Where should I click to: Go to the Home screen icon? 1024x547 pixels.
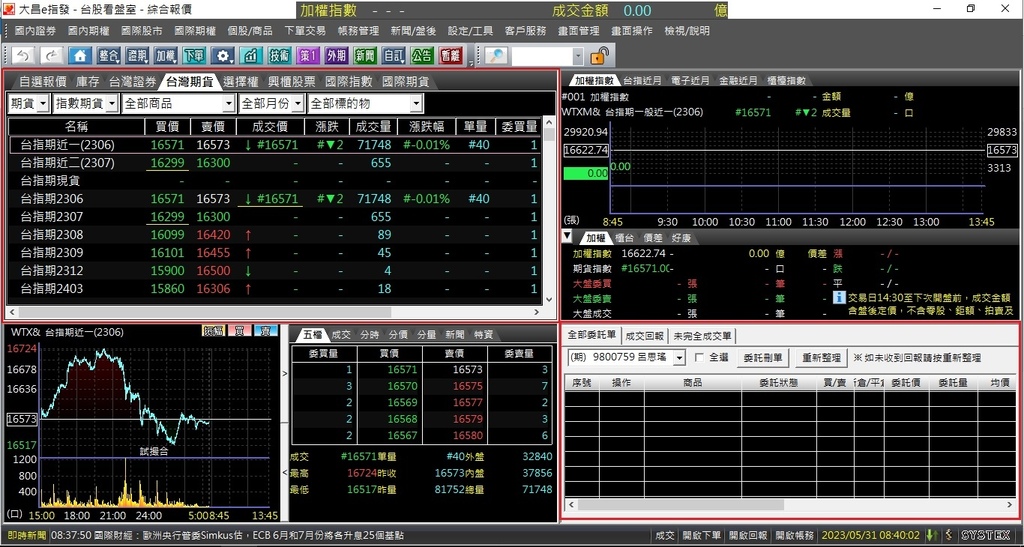pos(80,55)
